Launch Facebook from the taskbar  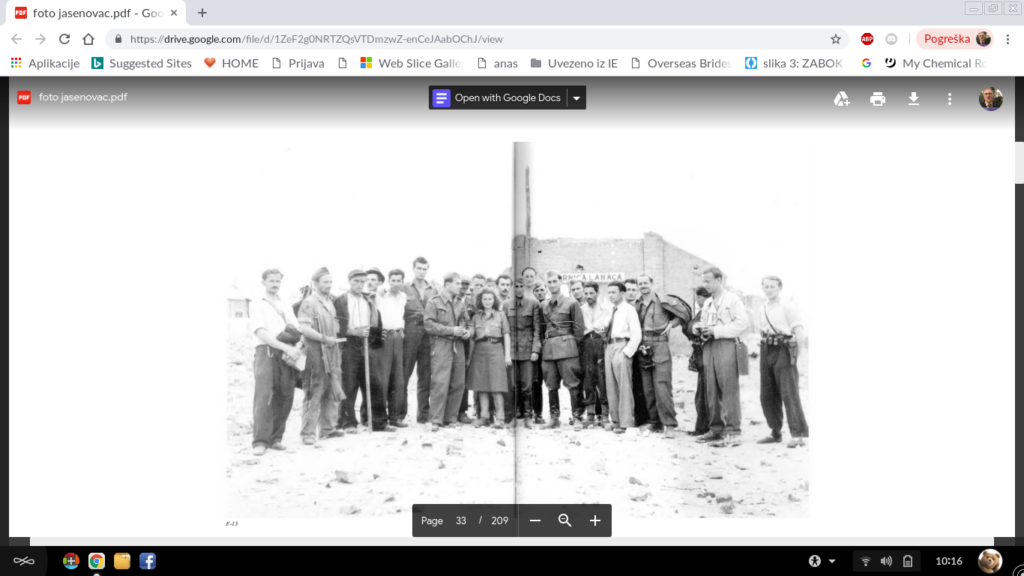(147, 561)
